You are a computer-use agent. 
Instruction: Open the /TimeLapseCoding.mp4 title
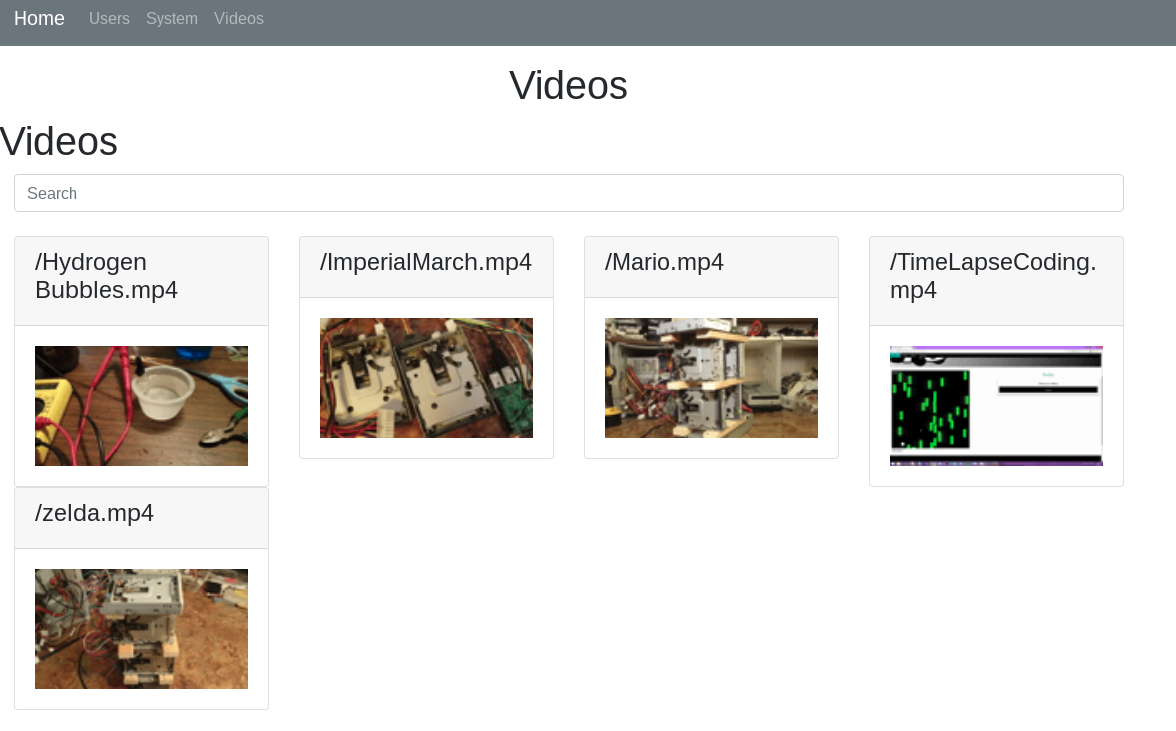pyautogui.click(x=993, y=276)
